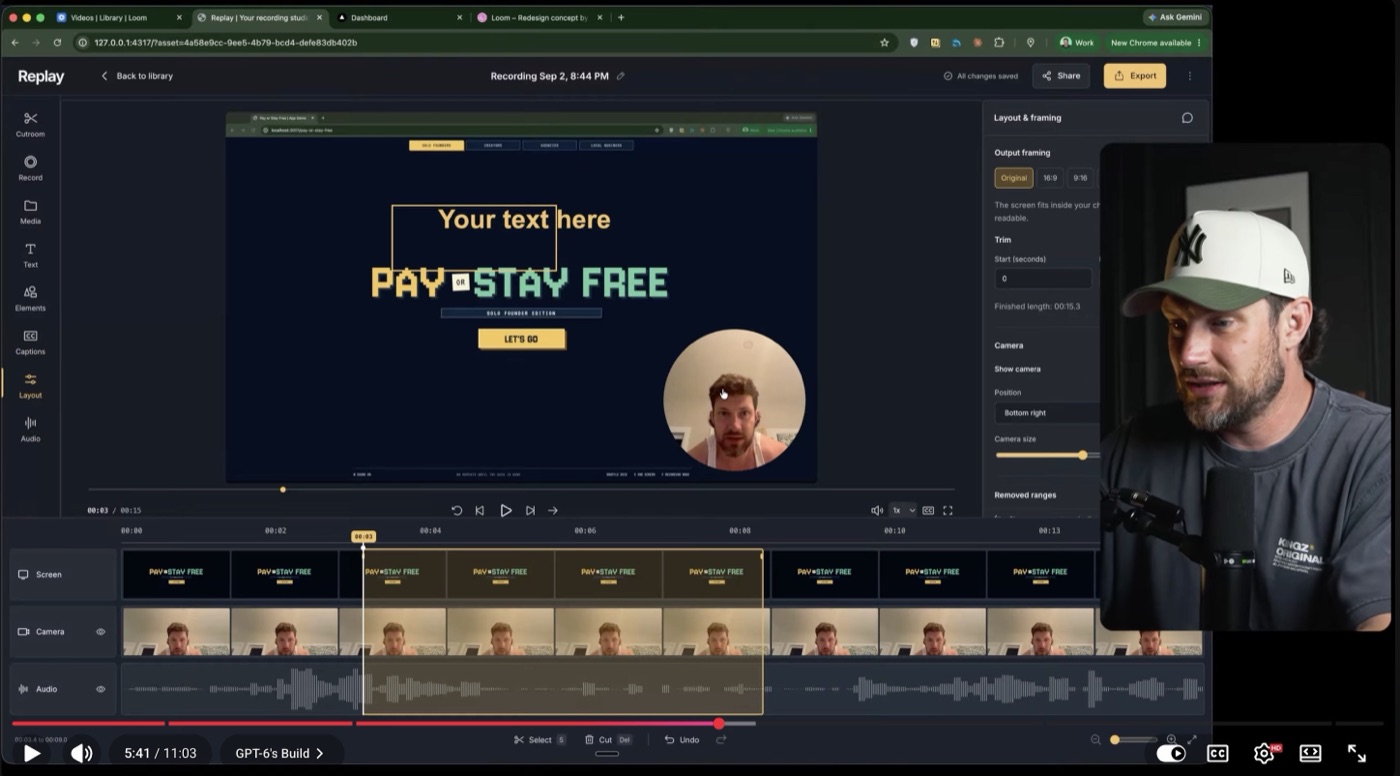Click the Share button
Viewport: 1400px width, 776px height.
[1061, 76]
